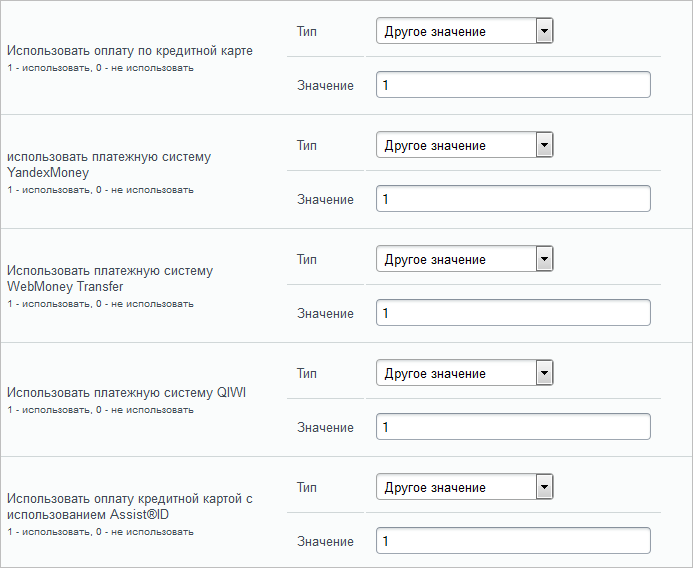Select the WebMoney Transfer setting label

[110, 278]
